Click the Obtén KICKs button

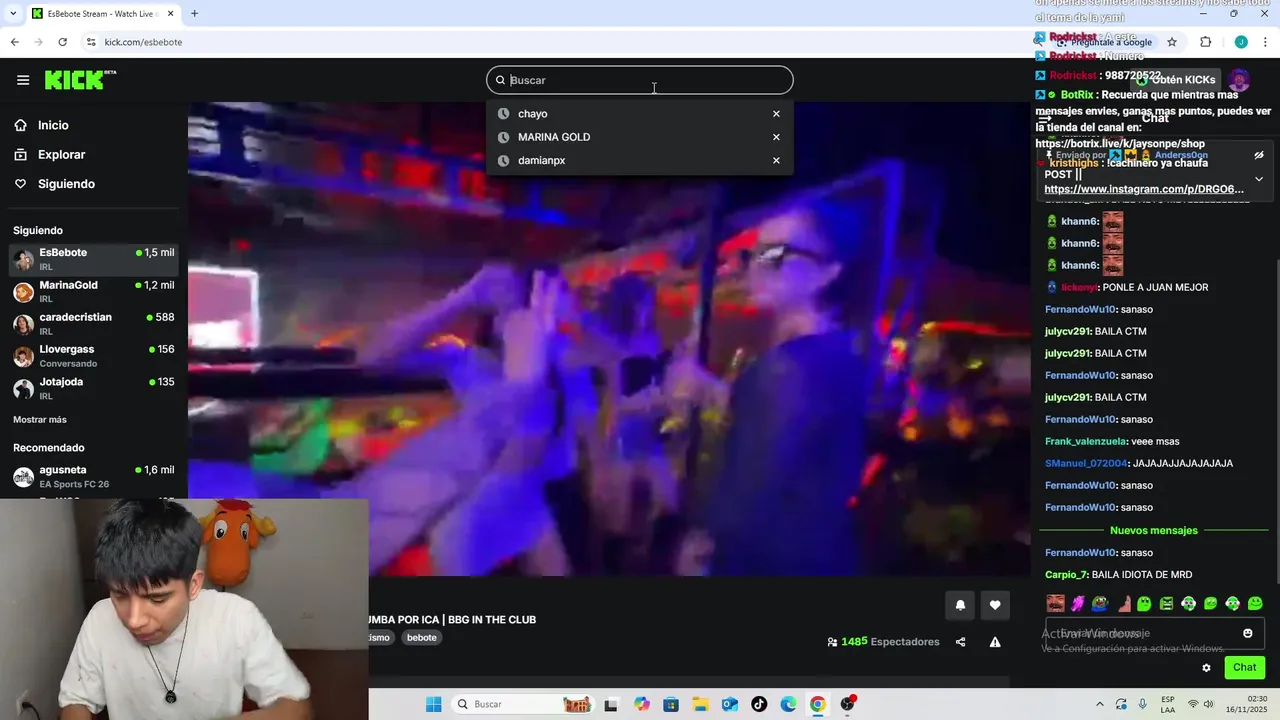point(1176,80)
